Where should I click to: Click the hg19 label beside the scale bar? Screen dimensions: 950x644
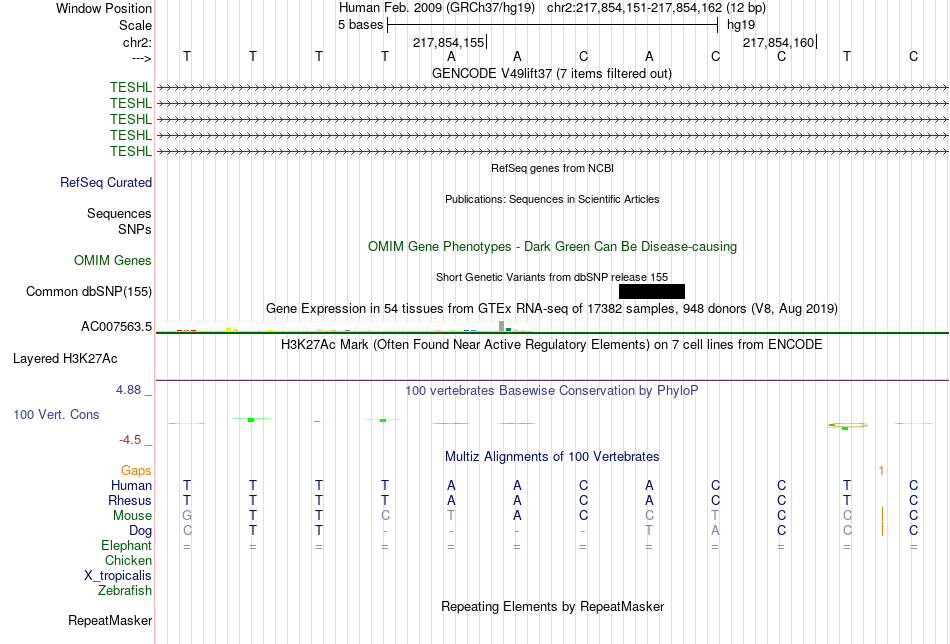(x=741, y=25)
